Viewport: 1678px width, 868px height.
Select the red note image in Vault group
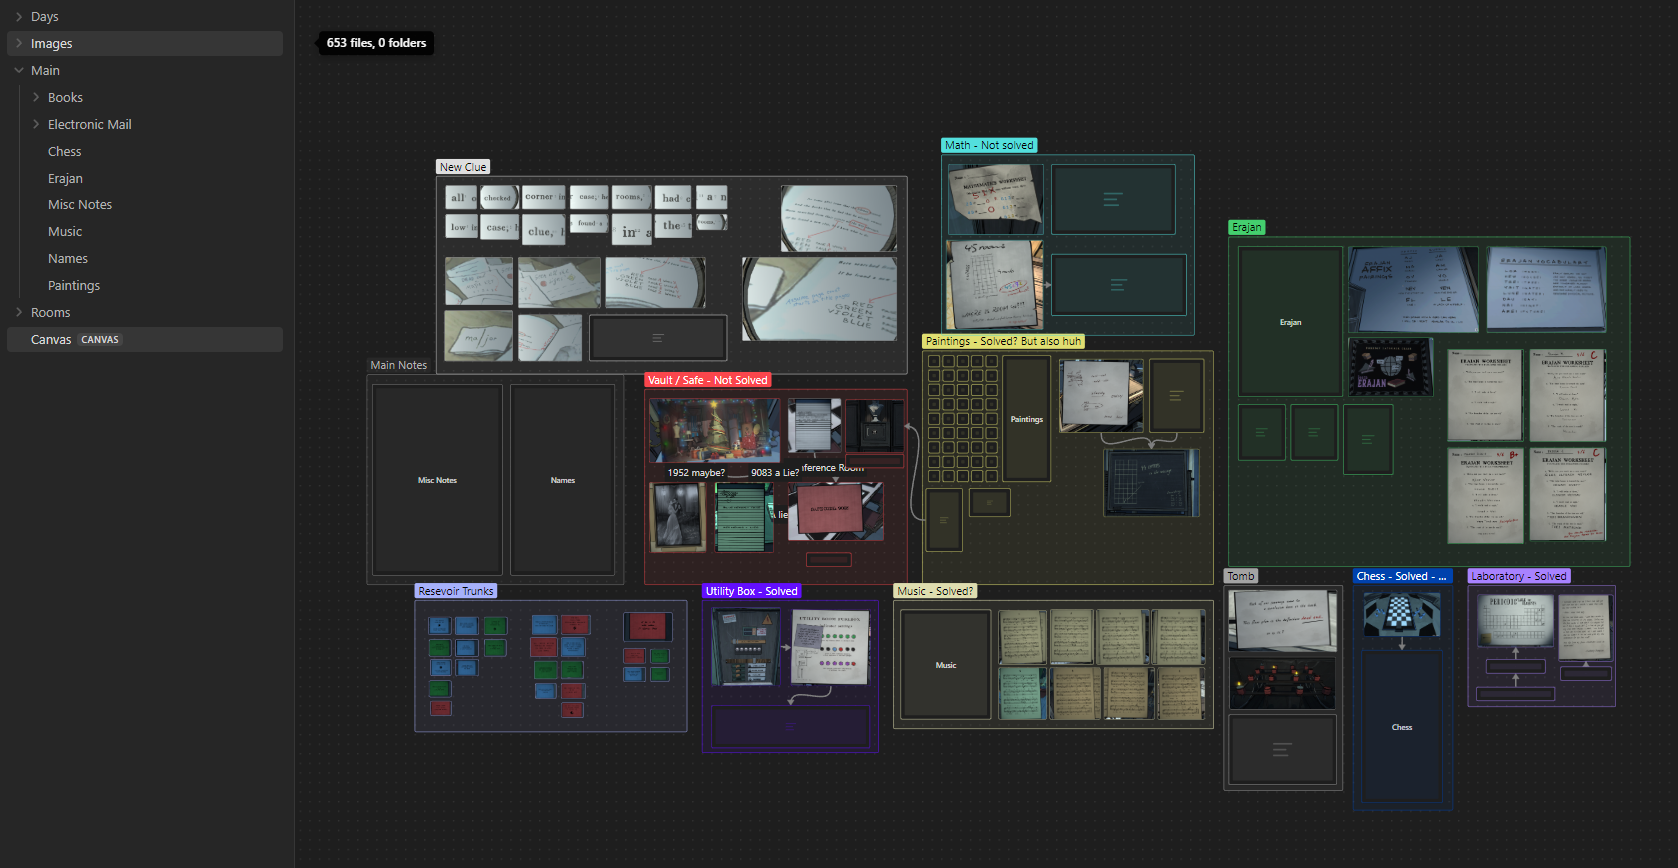pos(835,512)
